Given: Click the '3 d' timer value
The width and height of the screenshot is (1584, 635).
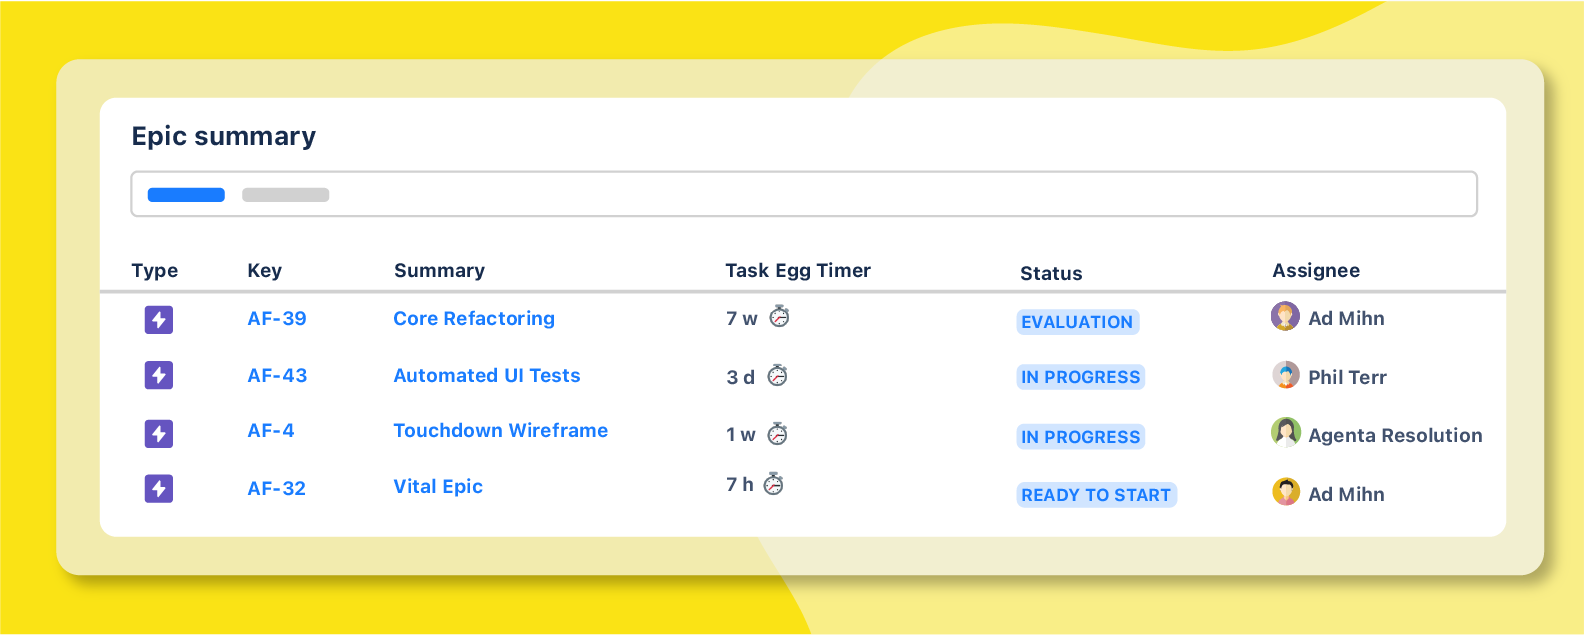Looking at the screenshot, I should pyautogui.click(x=741, y=377).
